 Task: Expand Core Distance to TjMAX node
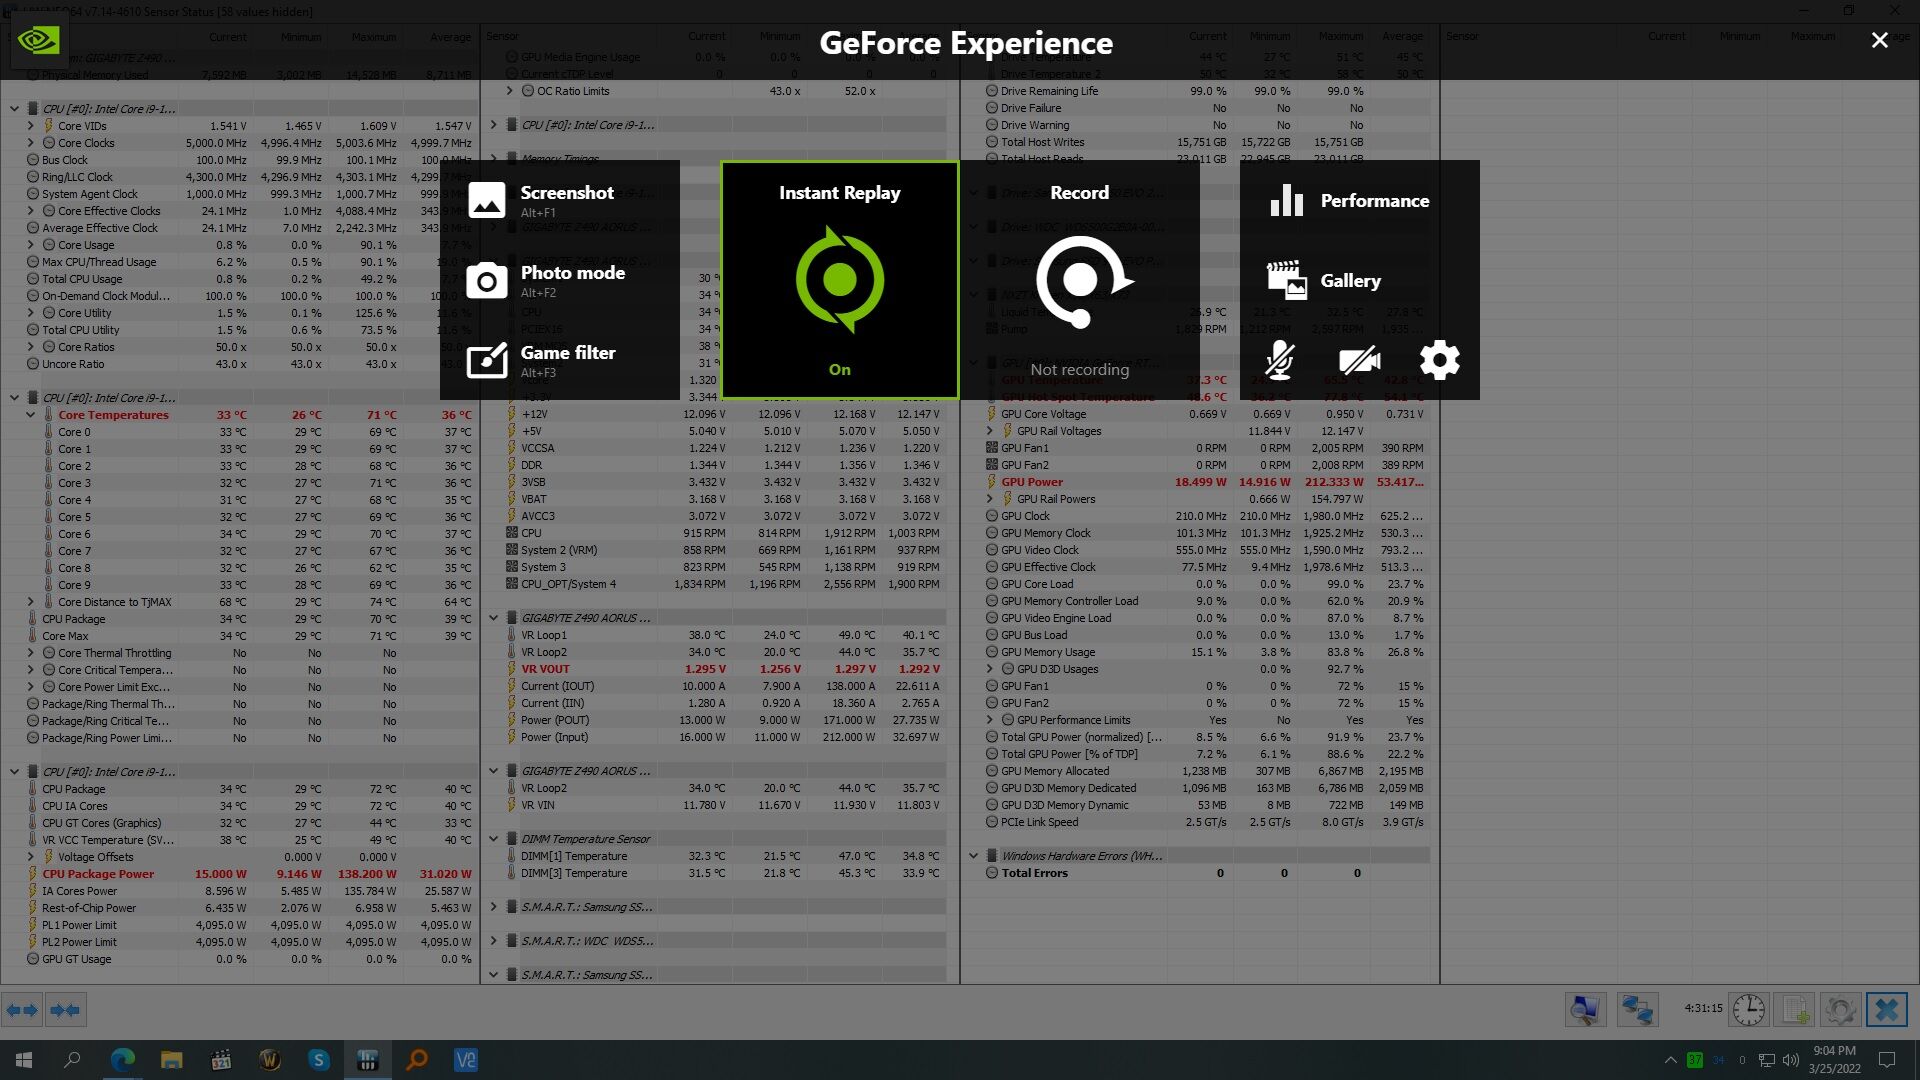[30, 602]
